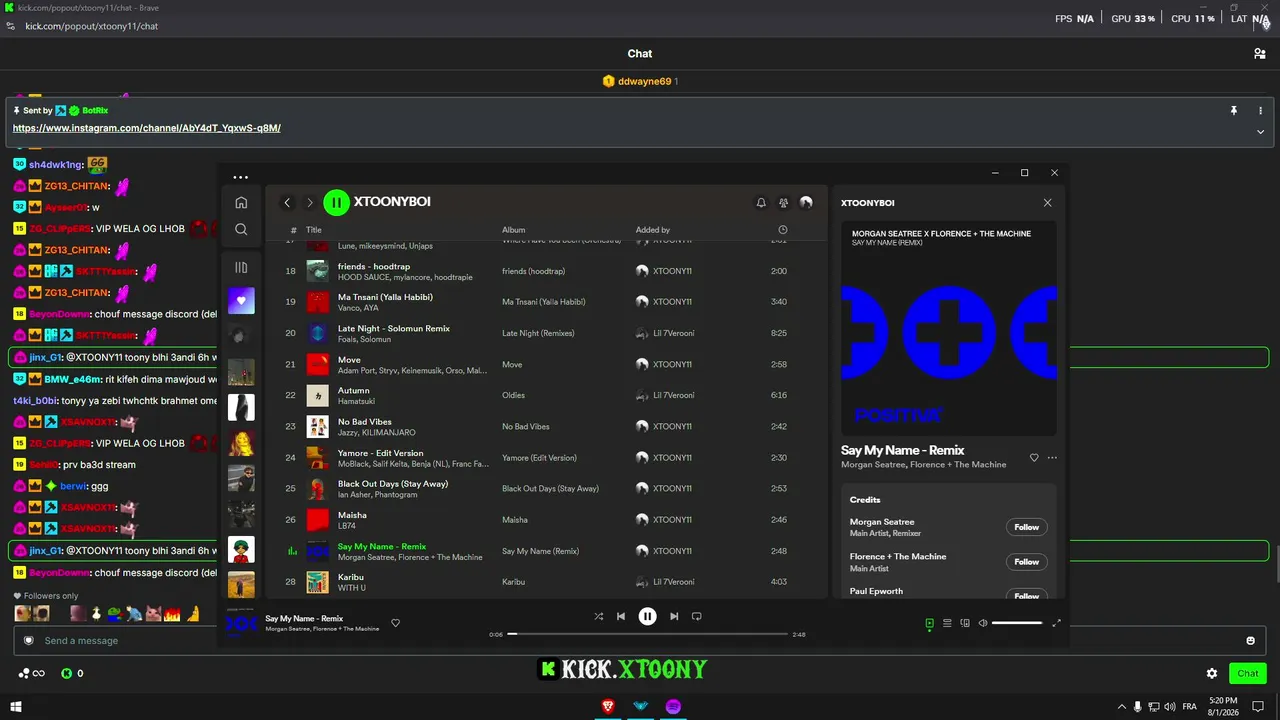Open pinned message options menu

click(x=1260, y=110)
